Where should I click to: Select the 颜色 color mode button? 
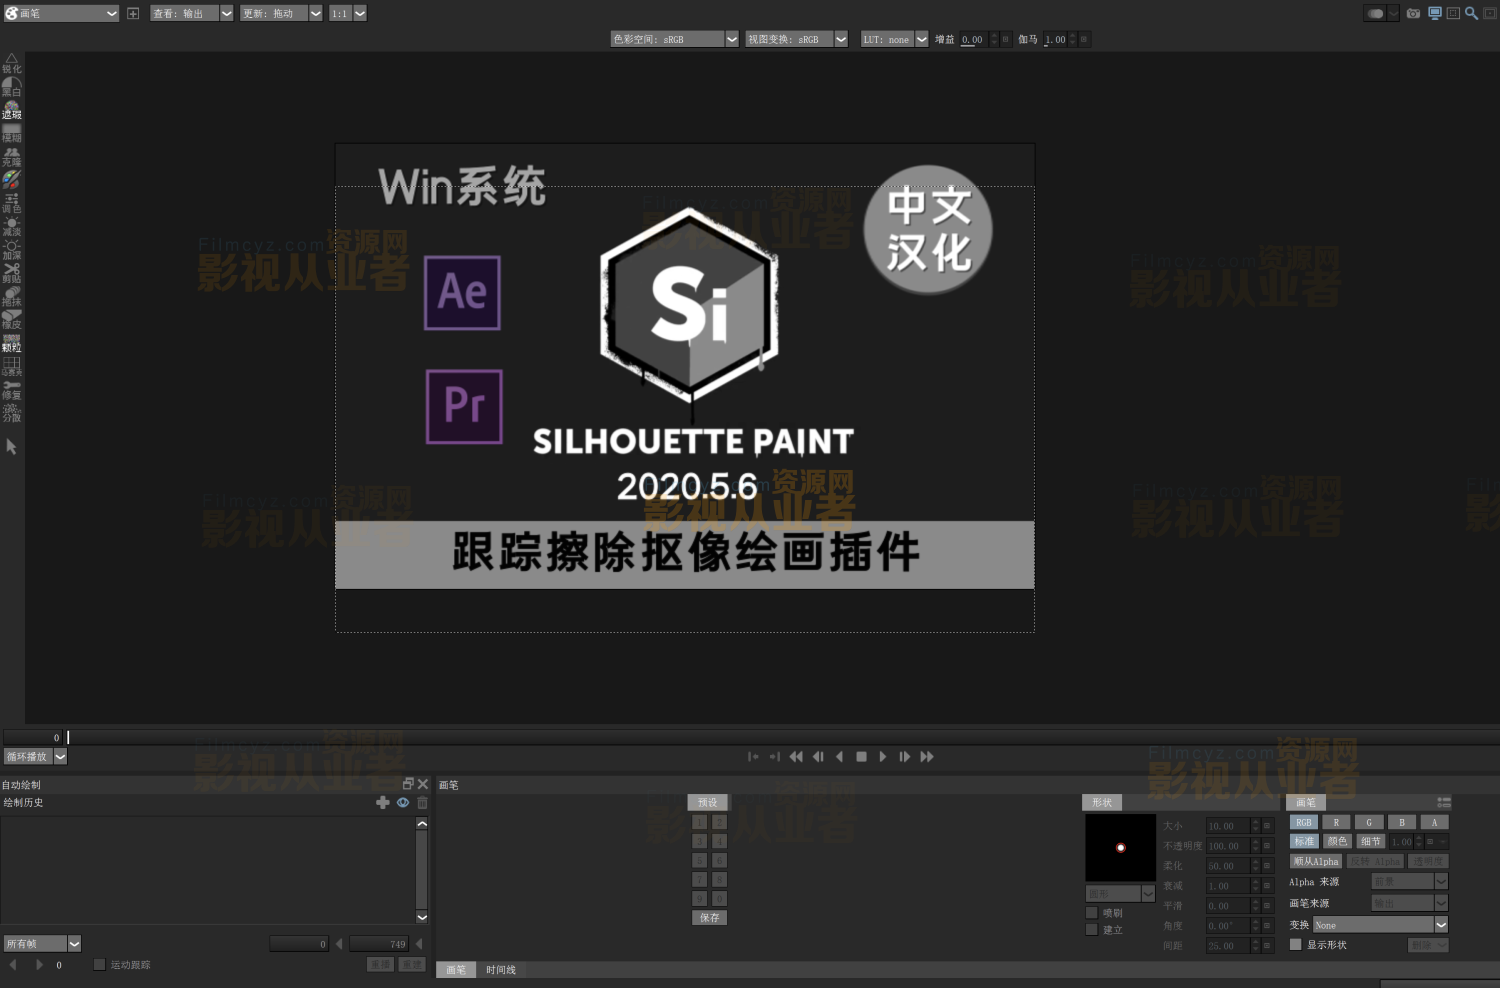1338,841
